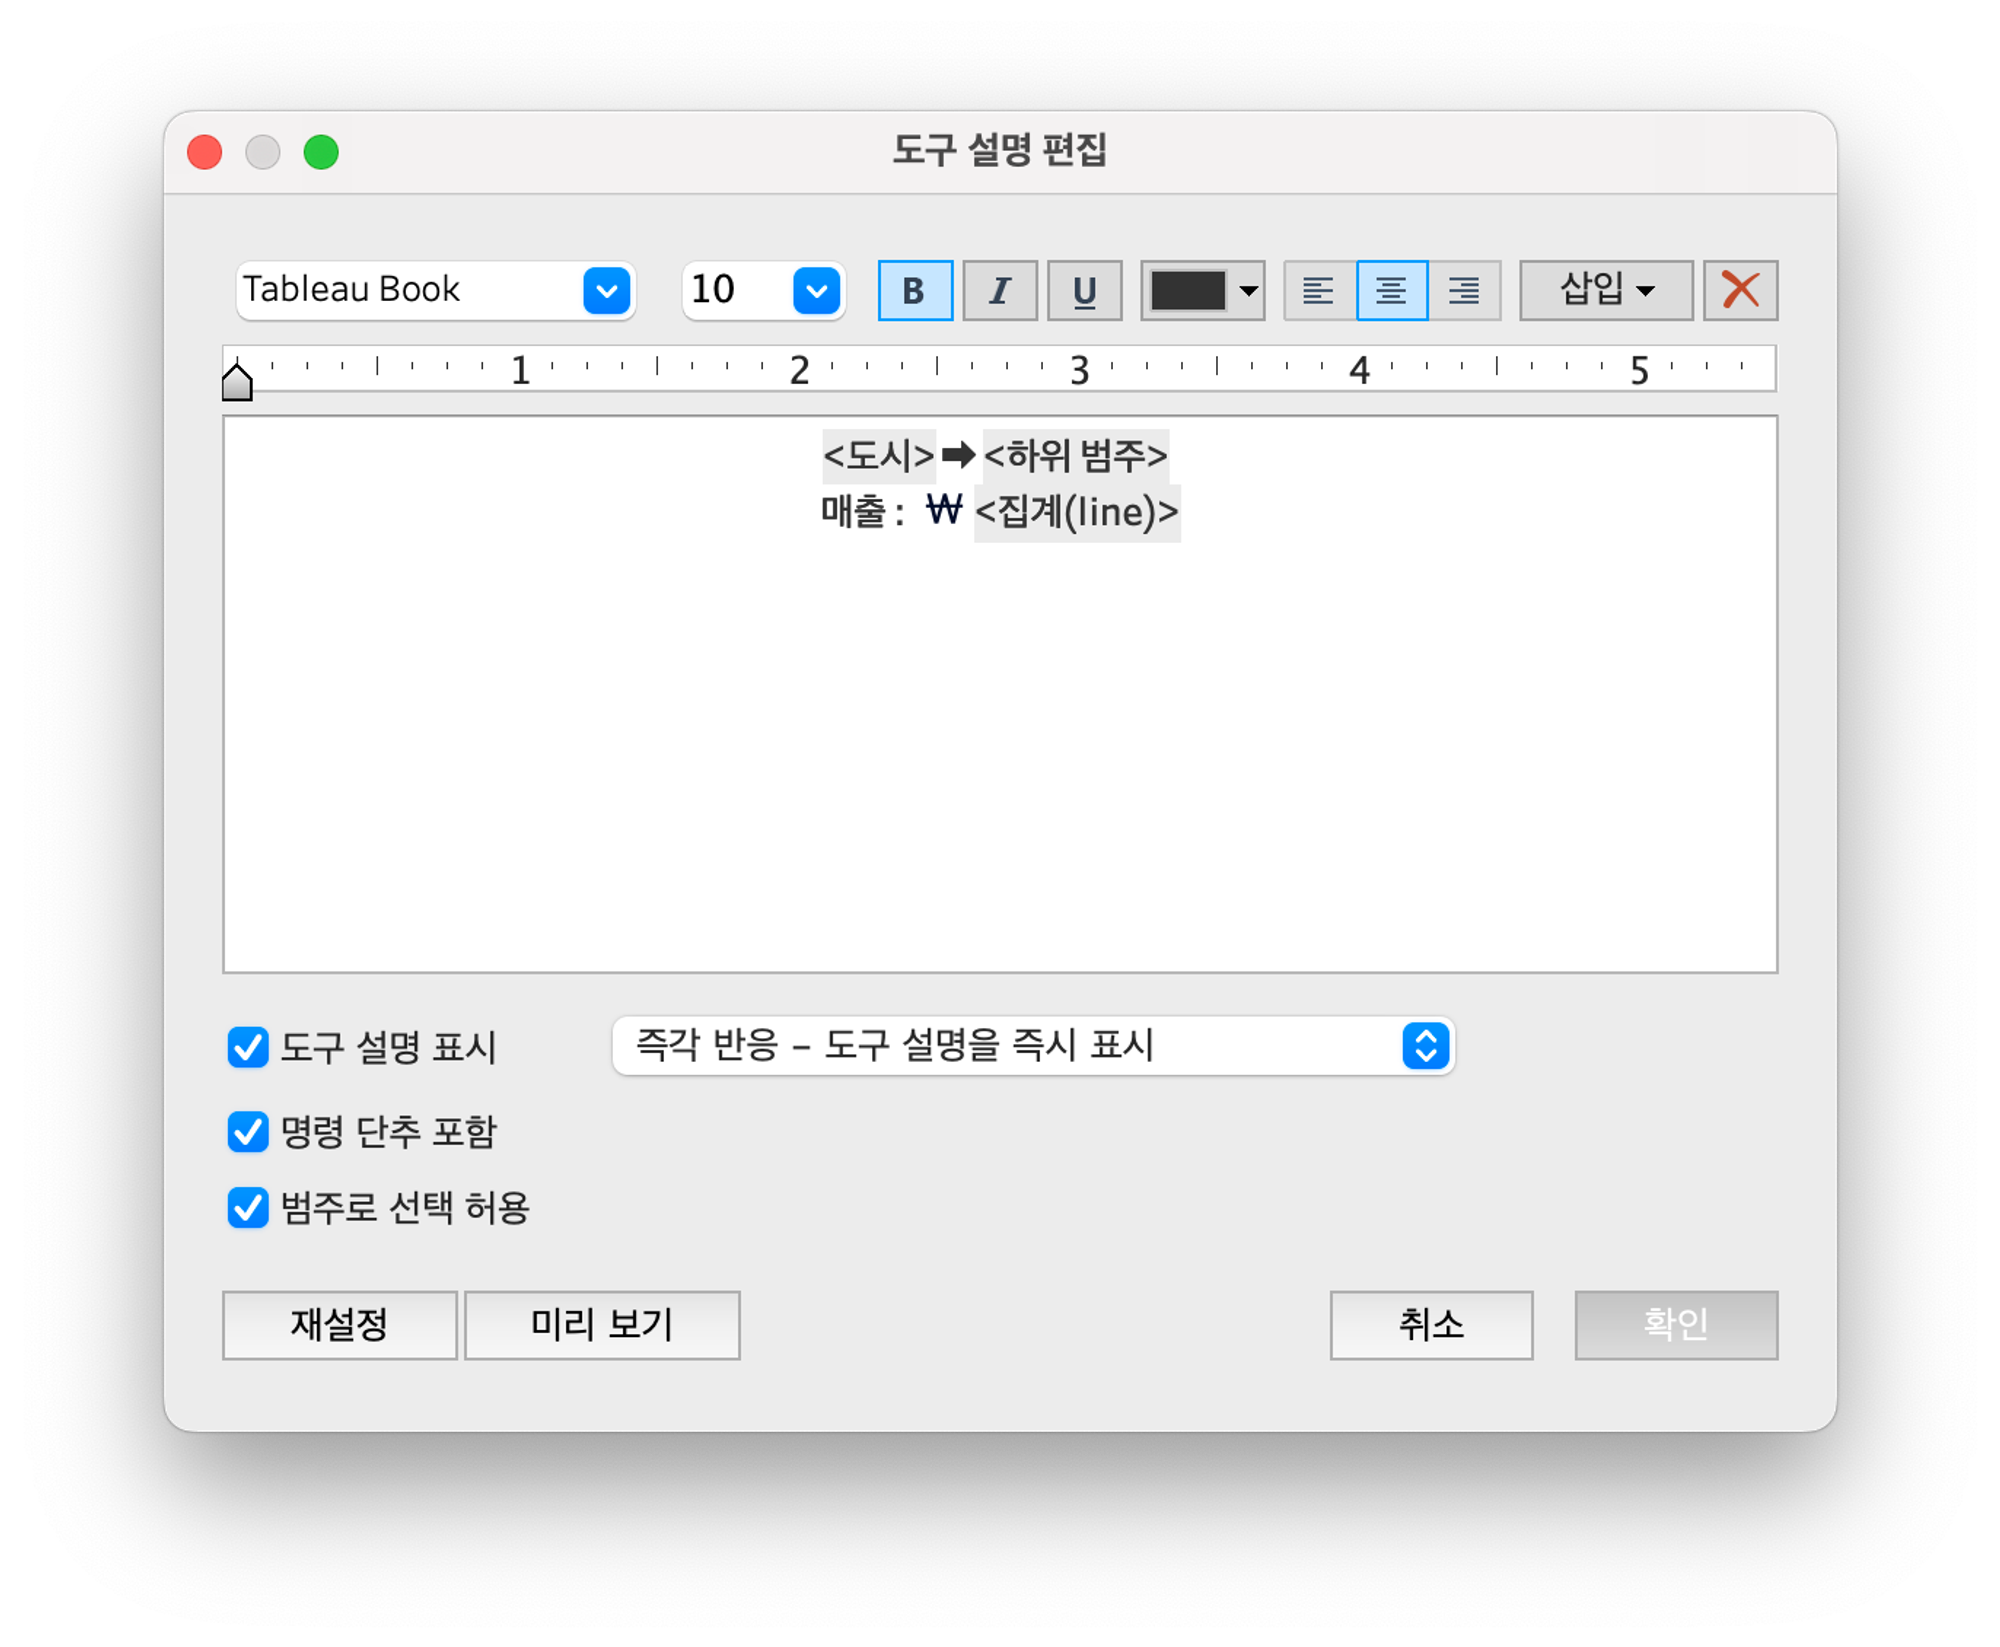The width and height of the screenshot is (2000, 1647).
Task: Click the red X clear button
Action: tap(1740, 291)
